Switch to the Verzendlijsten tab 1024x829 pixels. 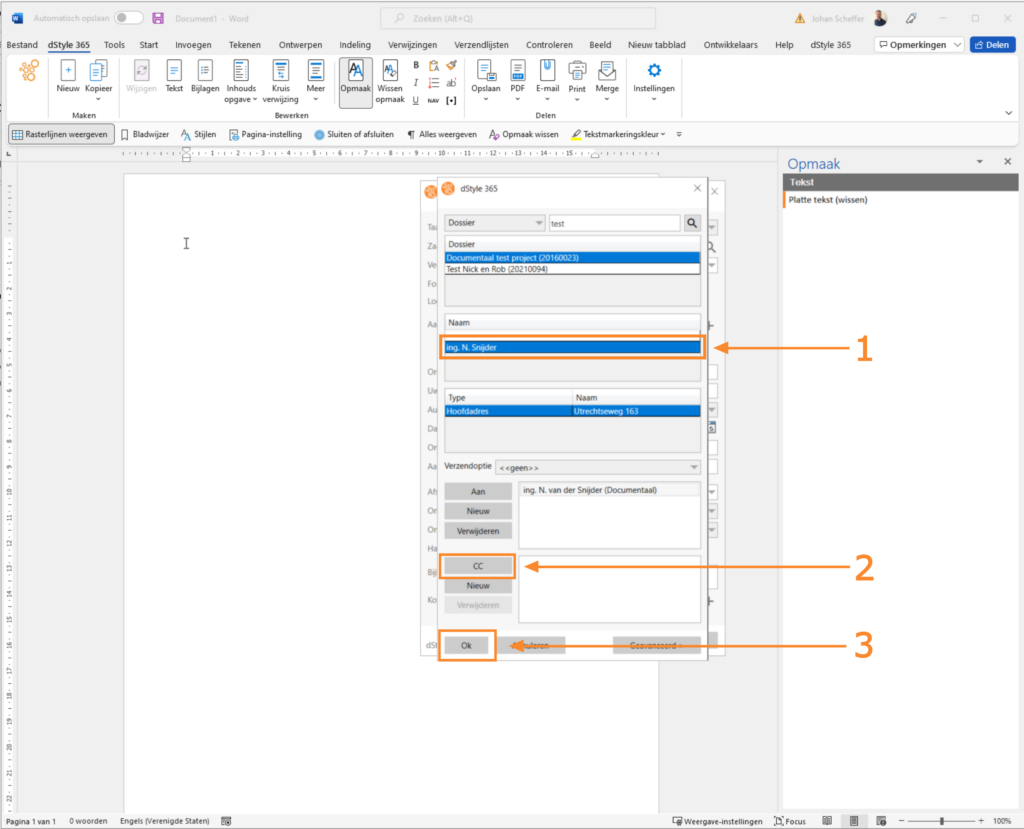(481, 45)
